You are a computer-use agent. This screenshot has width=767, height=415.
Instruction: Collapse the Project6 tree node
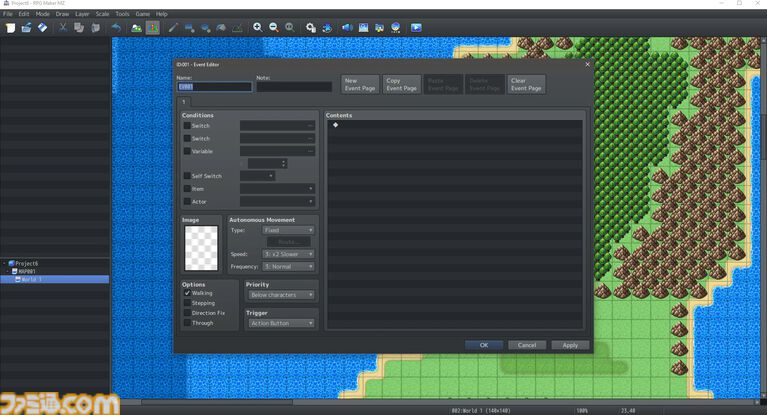click(4, 263)
